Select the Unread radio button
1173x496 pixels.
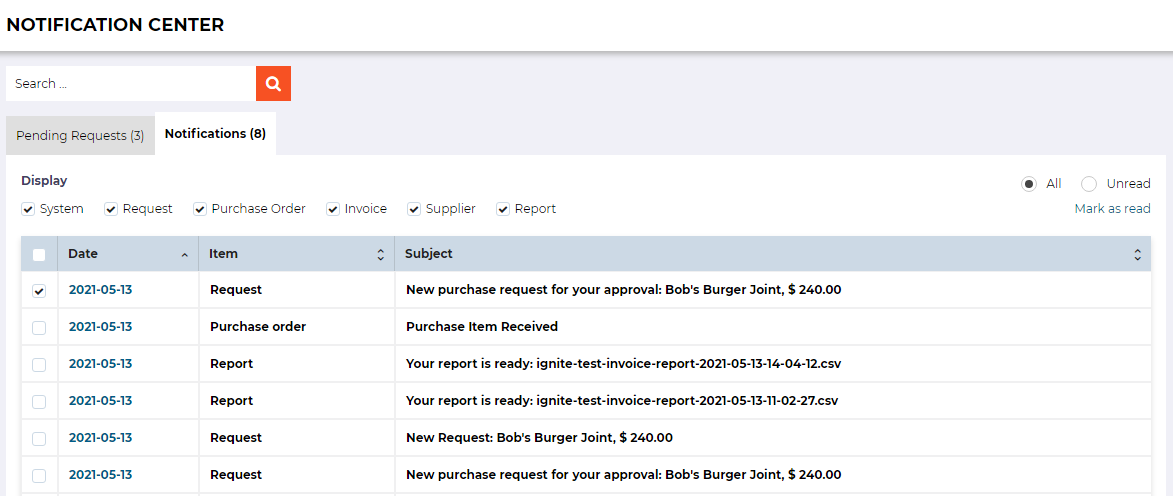[1089, 184]
